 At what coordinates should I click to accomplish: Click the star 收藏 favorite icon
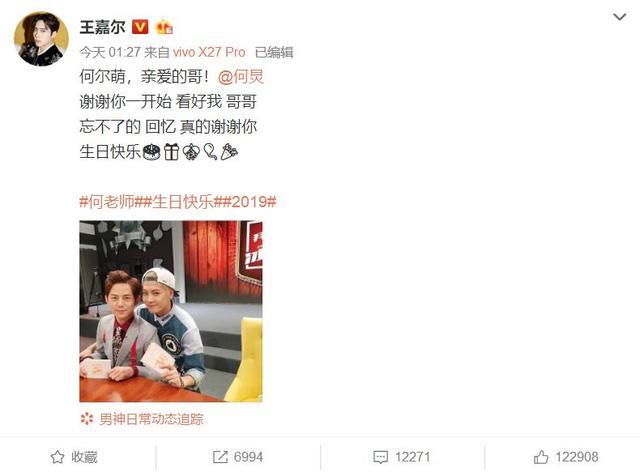coord(58,457)
